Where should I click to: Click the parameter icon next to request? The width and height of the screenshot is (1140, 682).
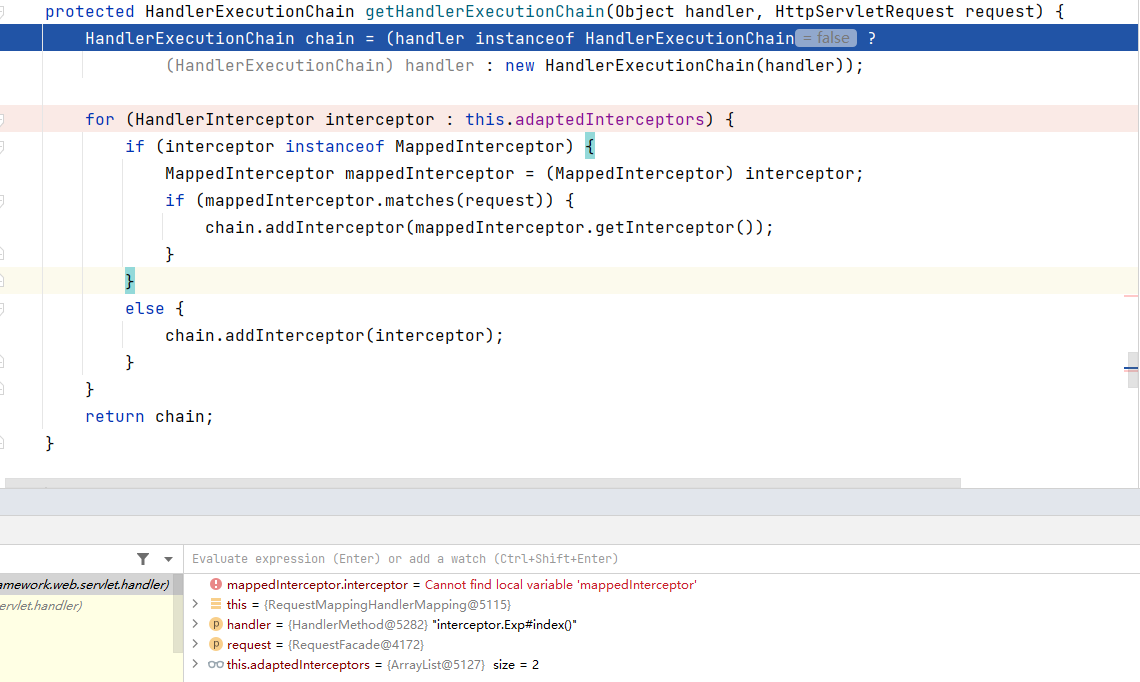216,645
